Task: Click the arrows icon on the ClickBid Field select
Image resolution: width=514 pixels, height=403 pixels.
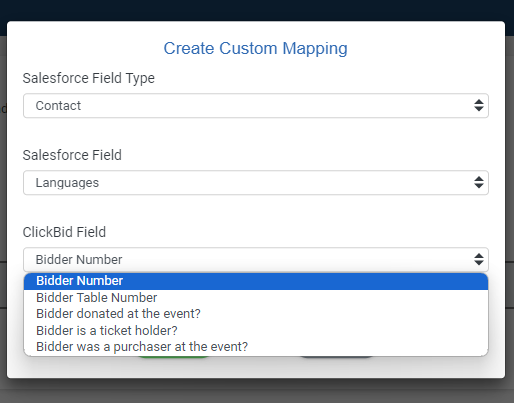Action: tap(479, 259)
